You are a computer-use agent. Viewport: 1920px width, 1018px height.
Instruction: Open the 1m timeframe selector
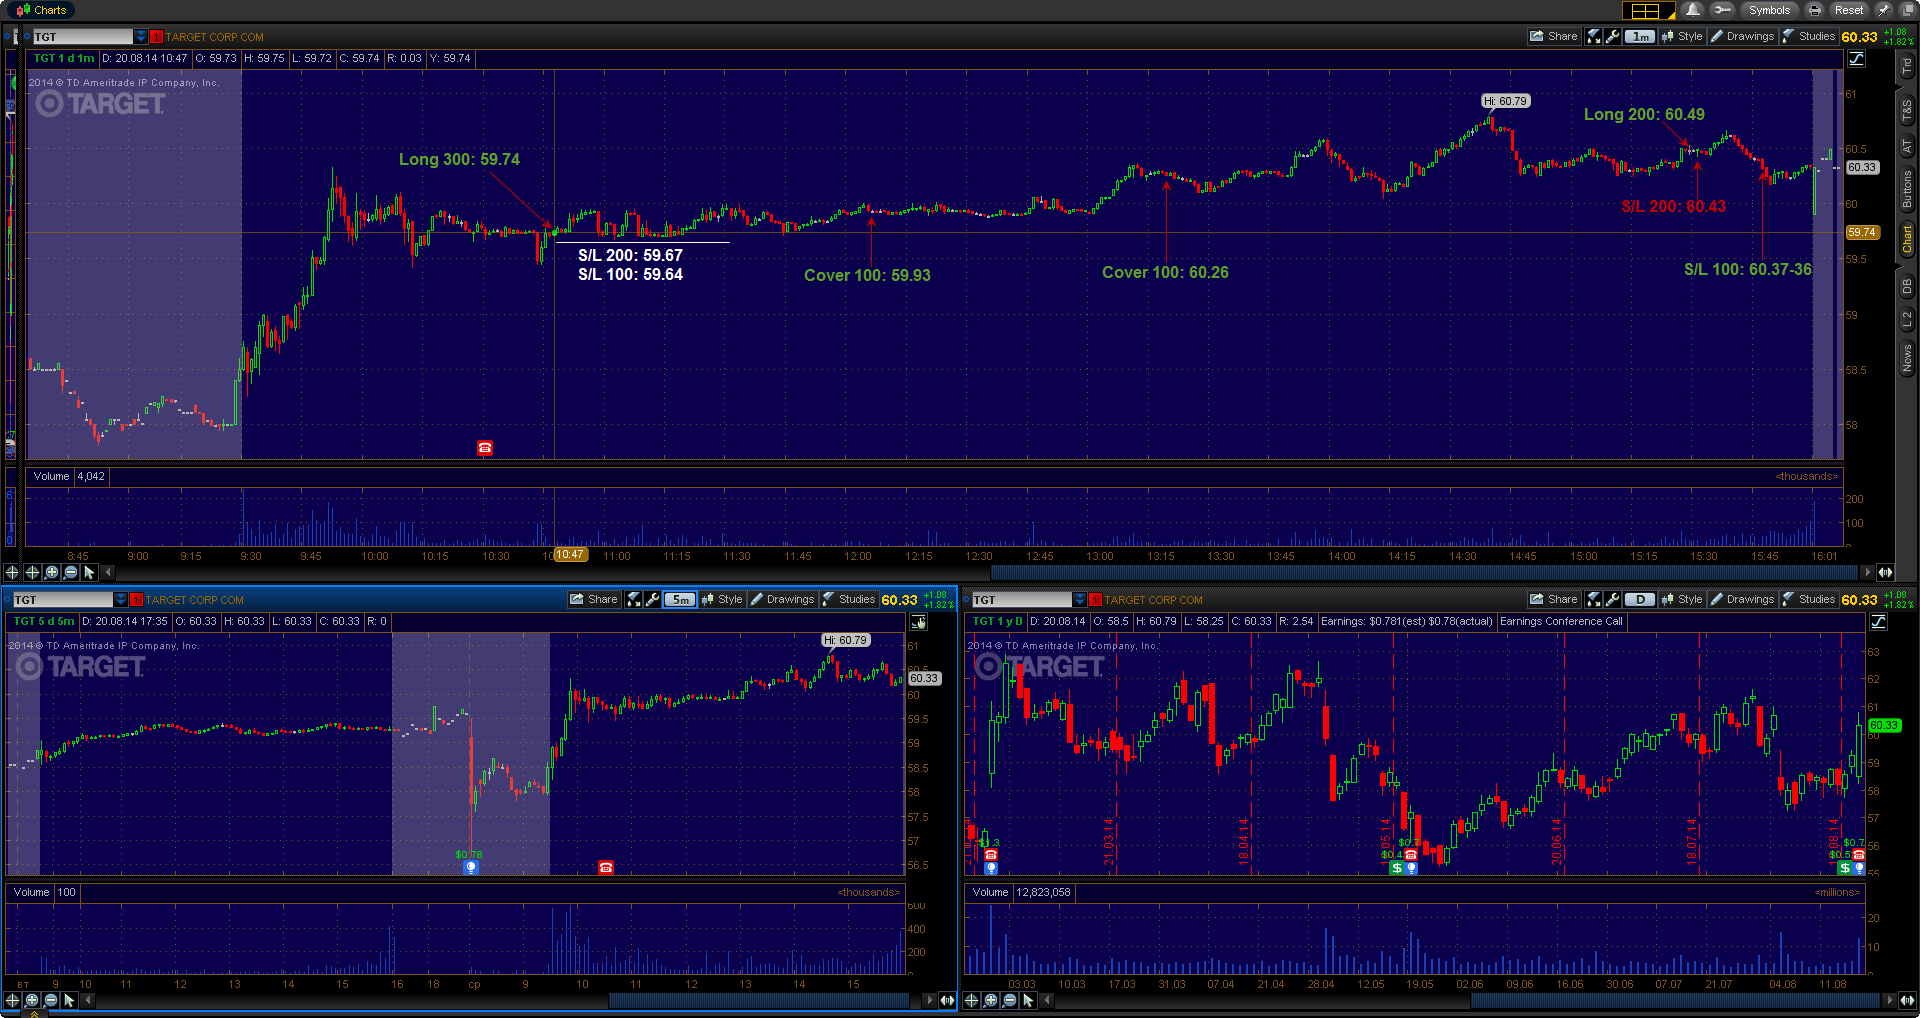pyautogui.click(x=1640, y=36)
